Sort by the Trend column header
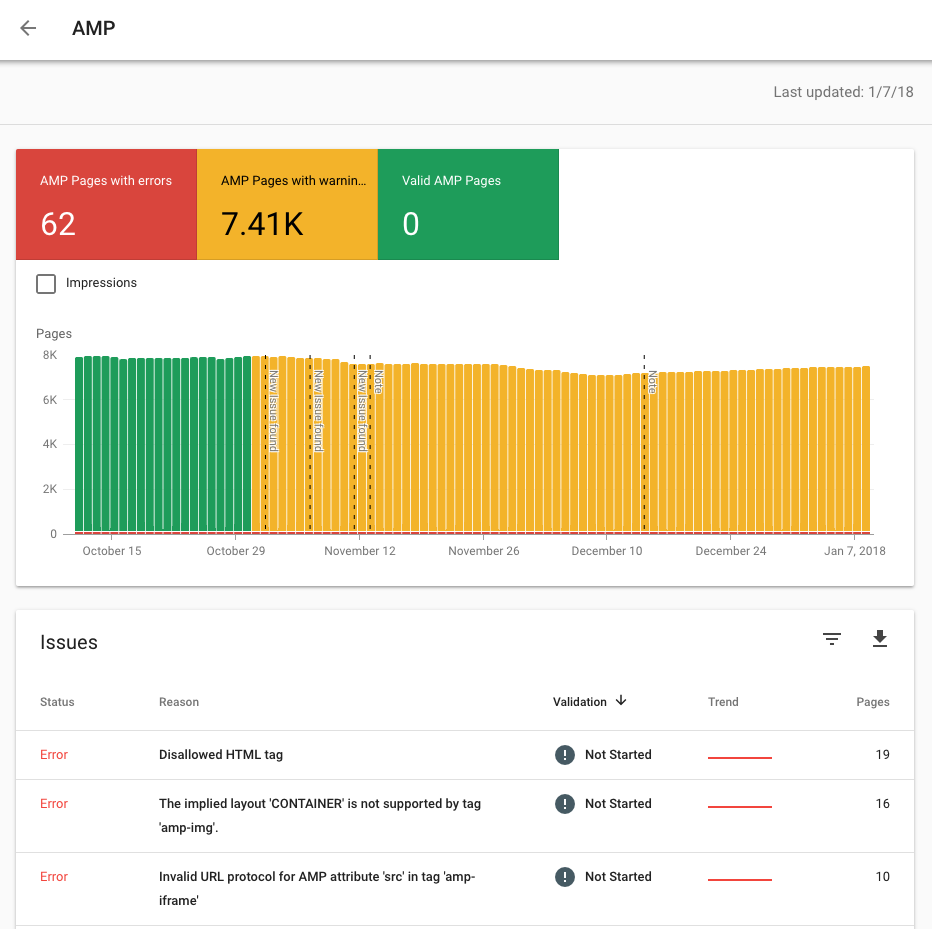 click(723, 702)
